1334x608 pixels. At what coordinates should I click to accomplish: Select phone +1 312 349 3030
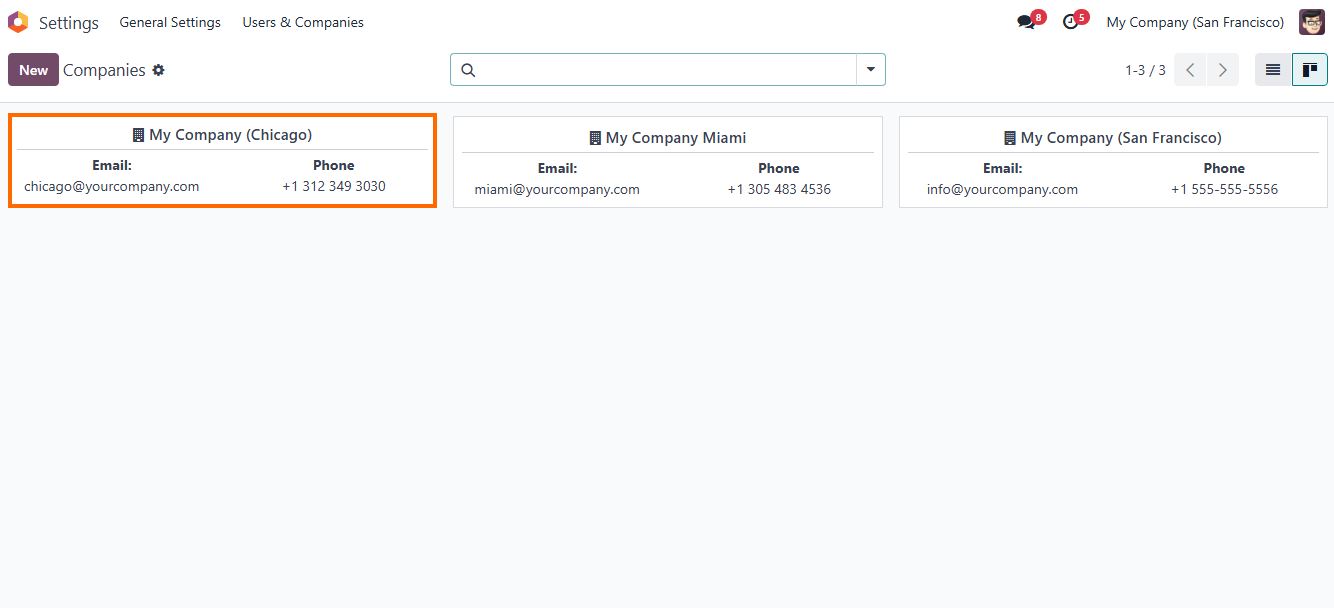tap(334, 186)
